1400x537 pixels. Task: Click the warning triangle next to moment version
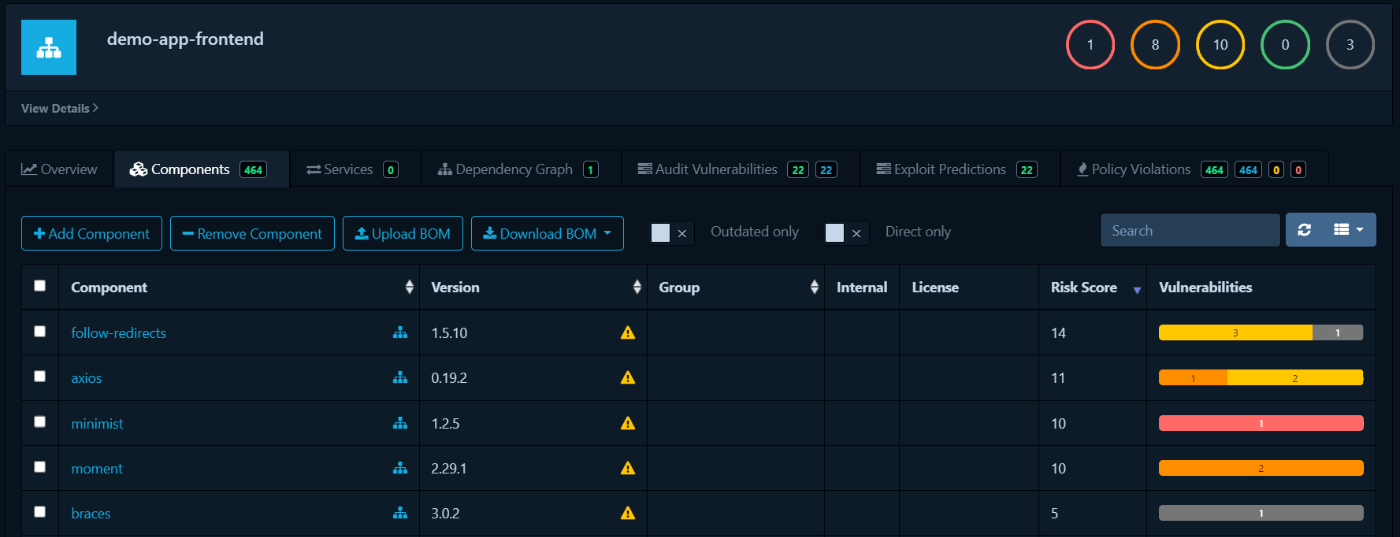pos(628,468)
